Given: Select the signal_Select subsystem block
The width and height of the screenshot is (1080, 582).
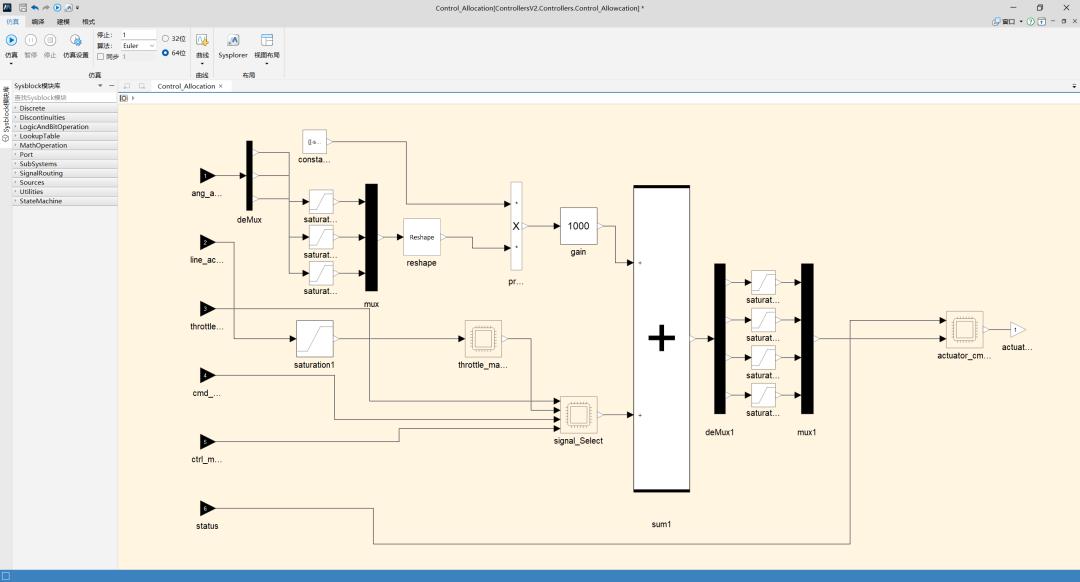Looking at the screenshot, I should (579, 415).
